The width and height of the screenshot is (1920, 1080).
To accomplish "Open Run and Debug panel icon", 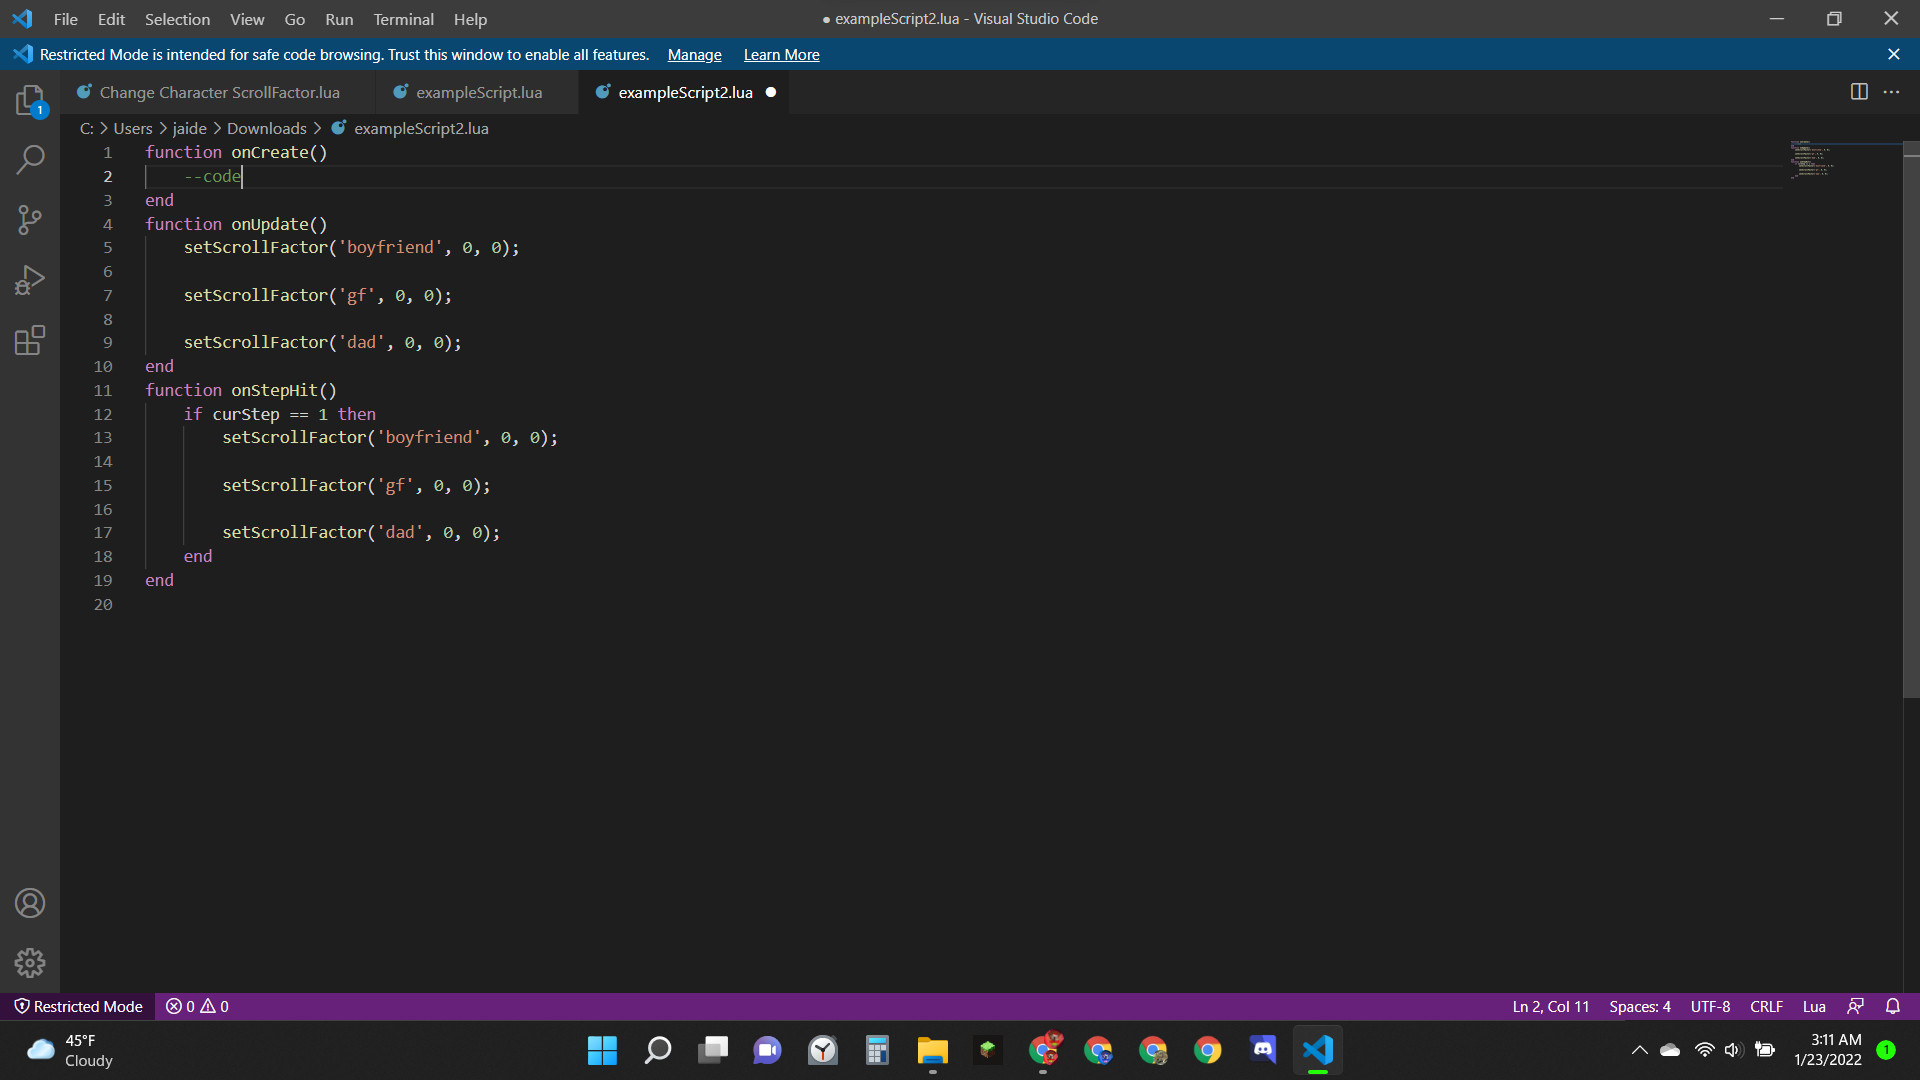I will [x=30, y=280].
